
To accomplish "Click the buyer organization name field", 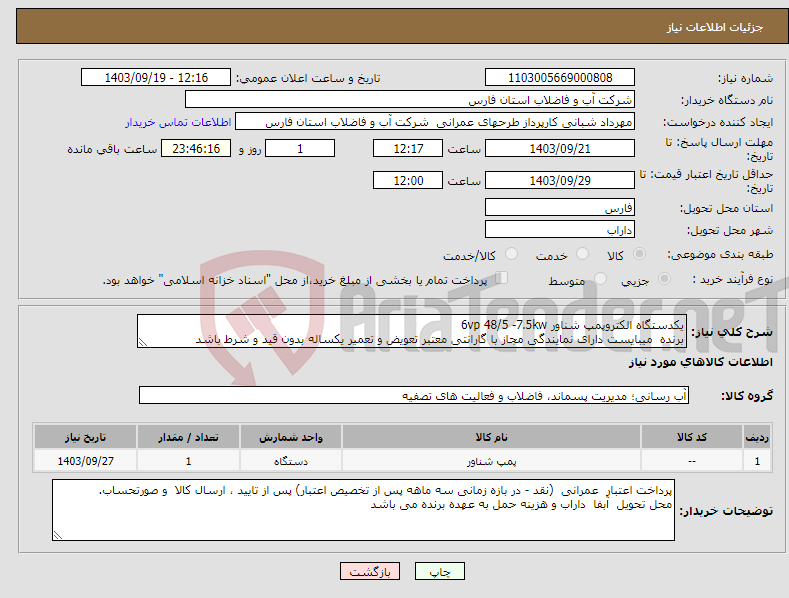I will [x=410, y=99].
